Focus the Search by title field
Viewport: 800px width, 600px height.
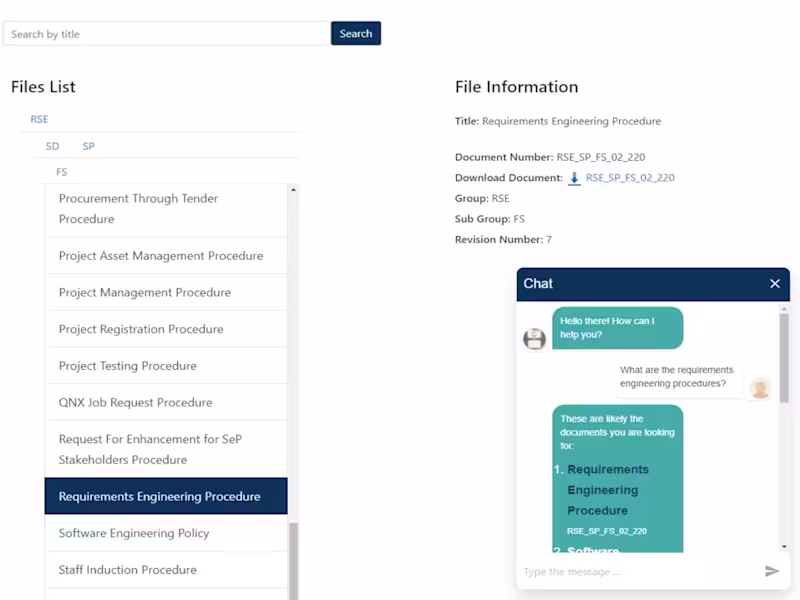[x=167, y=34]
